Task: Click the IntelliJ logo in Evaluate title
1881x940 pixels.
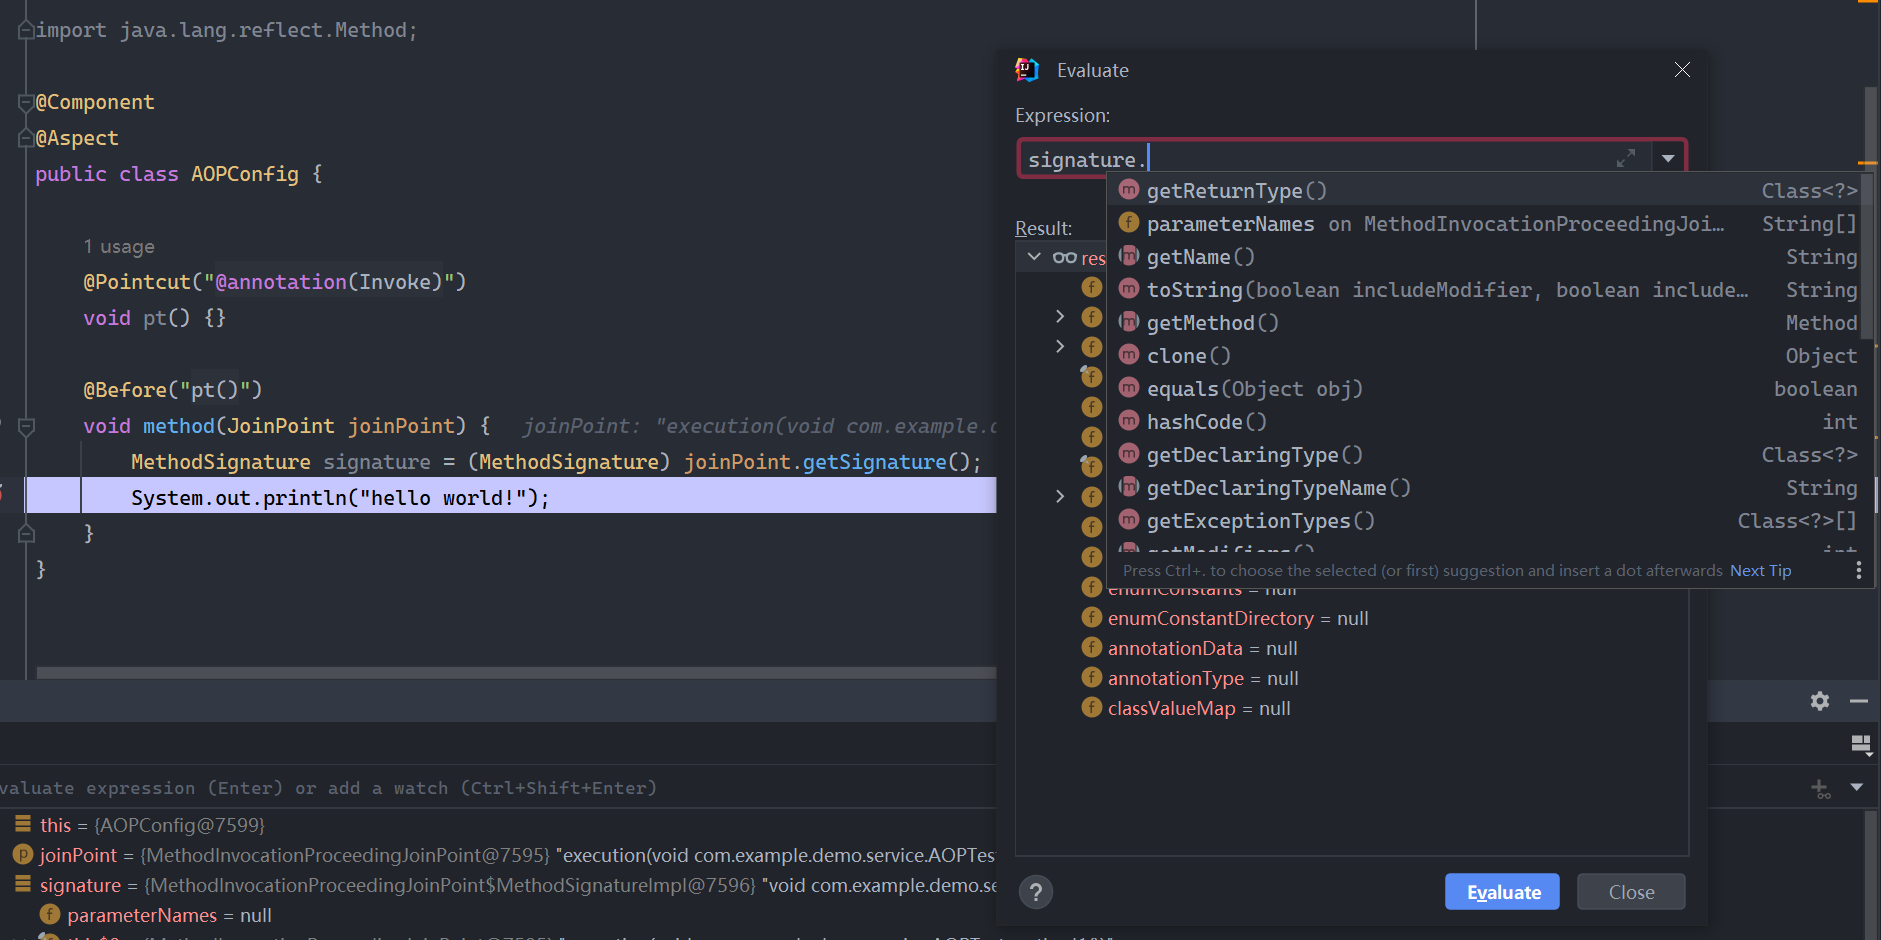Action: click(x=1027, y=69)
